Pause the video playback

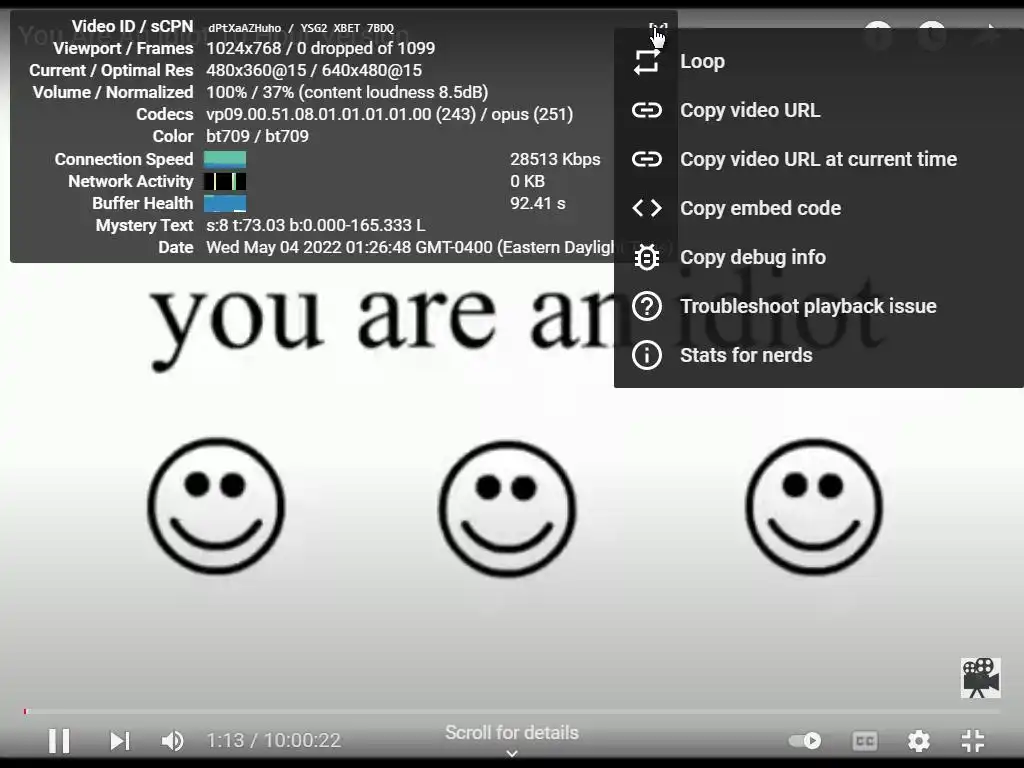click(x=59, y=741)
